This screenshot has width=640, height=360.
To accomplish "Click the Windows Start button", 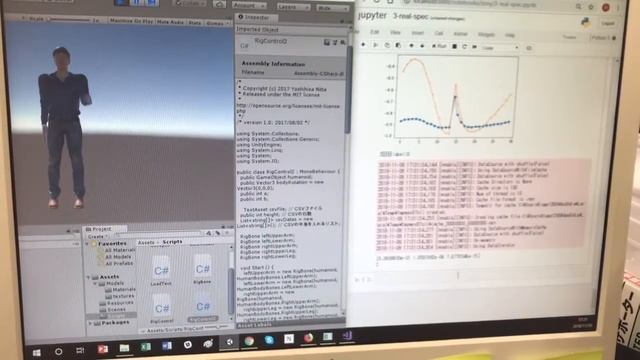I will 37,352.
